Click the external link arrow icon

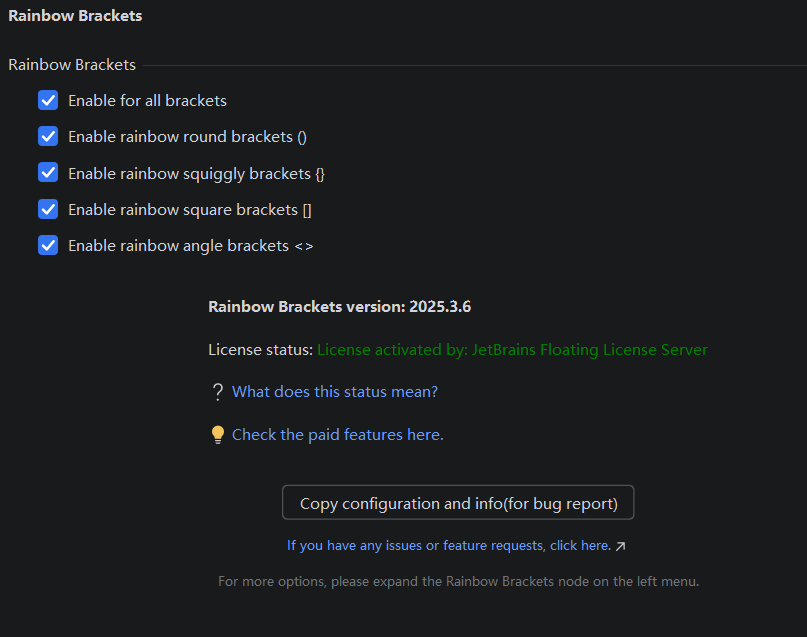pos(621,546)
